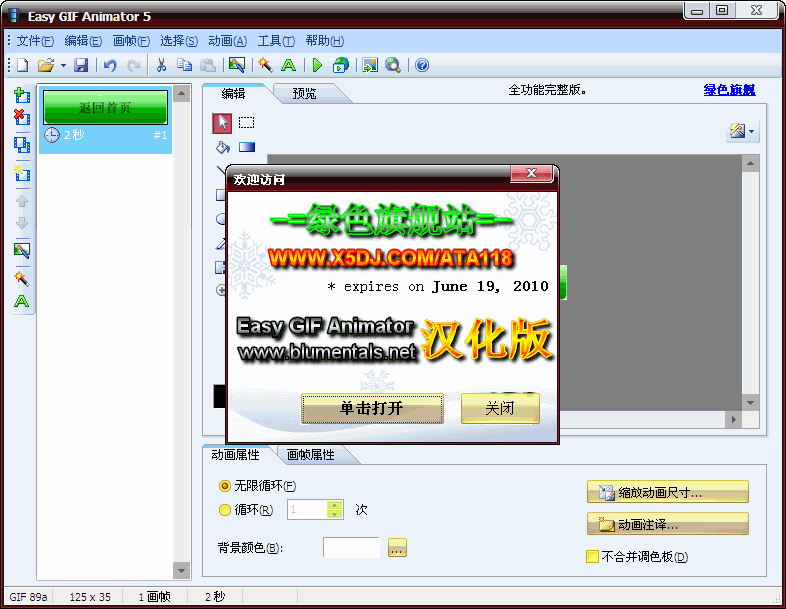
Task: Select the pointer arrow tool
Action: [x=223, y=123]
